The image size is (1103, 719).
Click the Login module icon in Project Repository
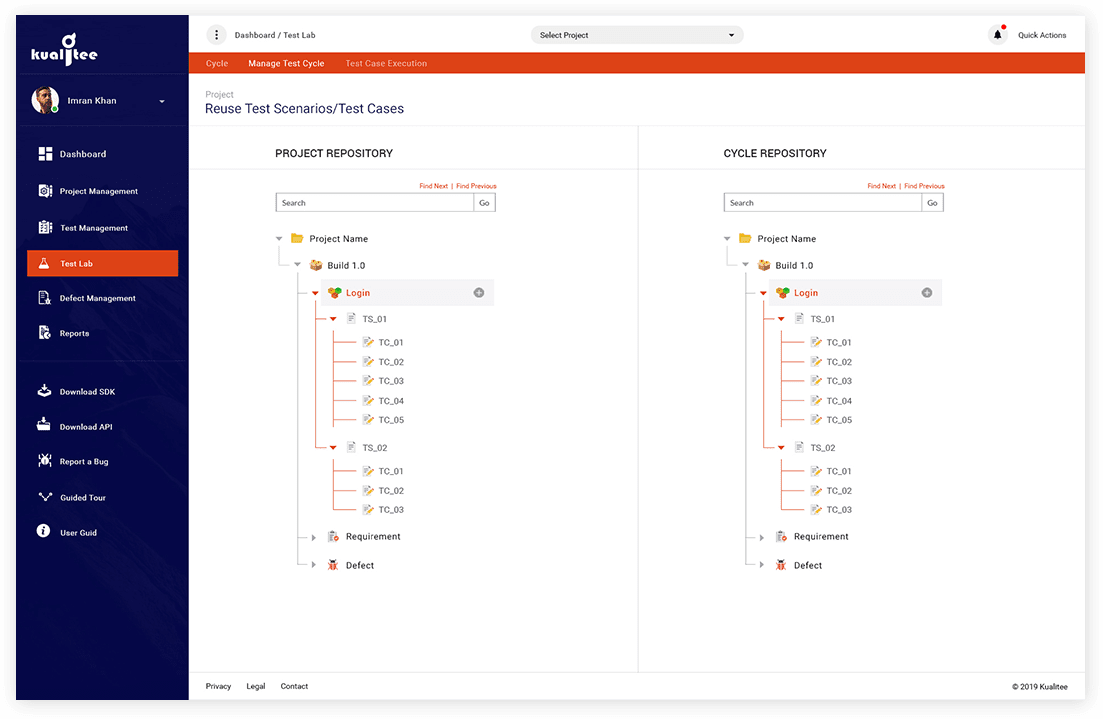point(335,293)
